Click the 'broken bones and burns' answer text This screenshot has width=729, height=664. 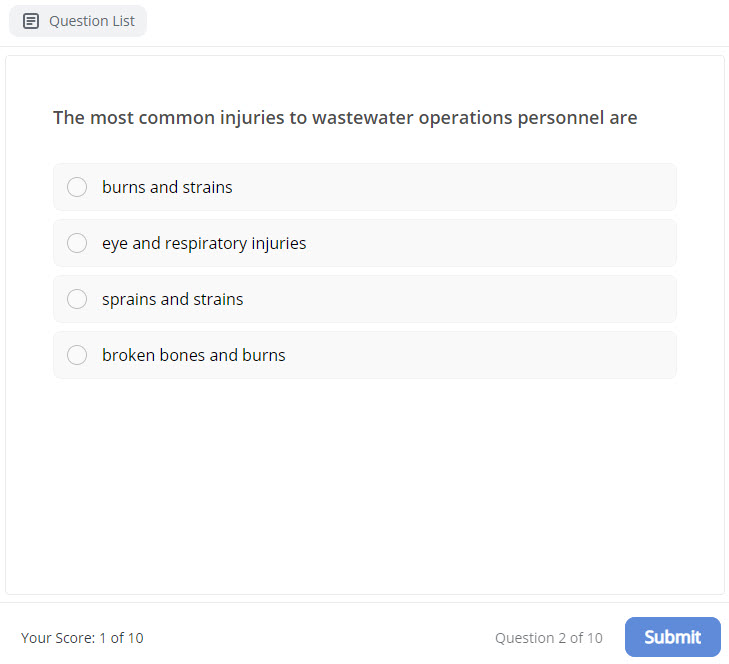pos(193,355)
